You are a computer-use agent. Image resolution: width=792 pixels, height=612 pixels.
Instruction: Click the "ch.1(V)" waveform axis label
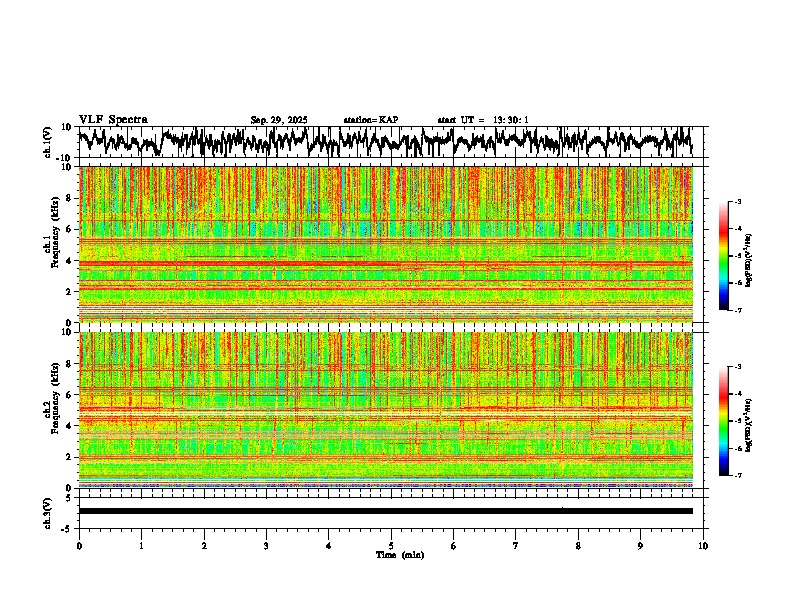[x=49, y=142]
